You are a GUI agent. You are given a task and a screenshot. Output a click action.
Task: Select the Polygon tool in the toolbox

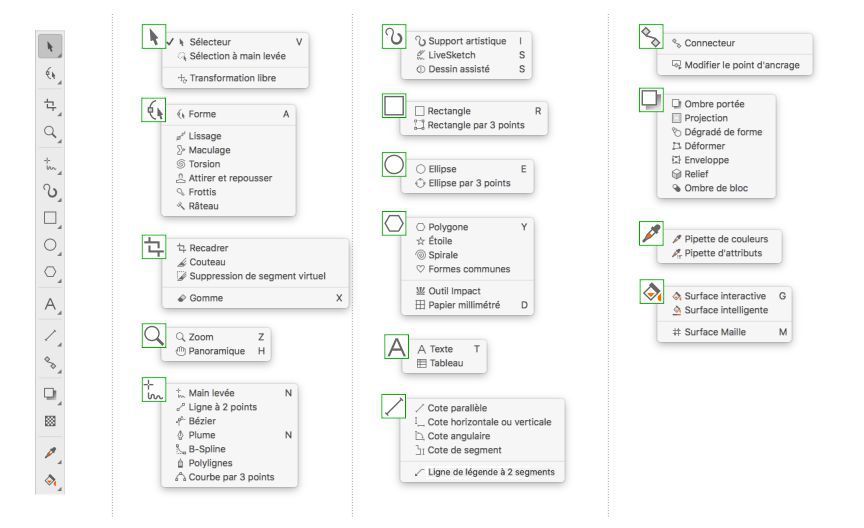pyautogui.click(x=48, y=272)
